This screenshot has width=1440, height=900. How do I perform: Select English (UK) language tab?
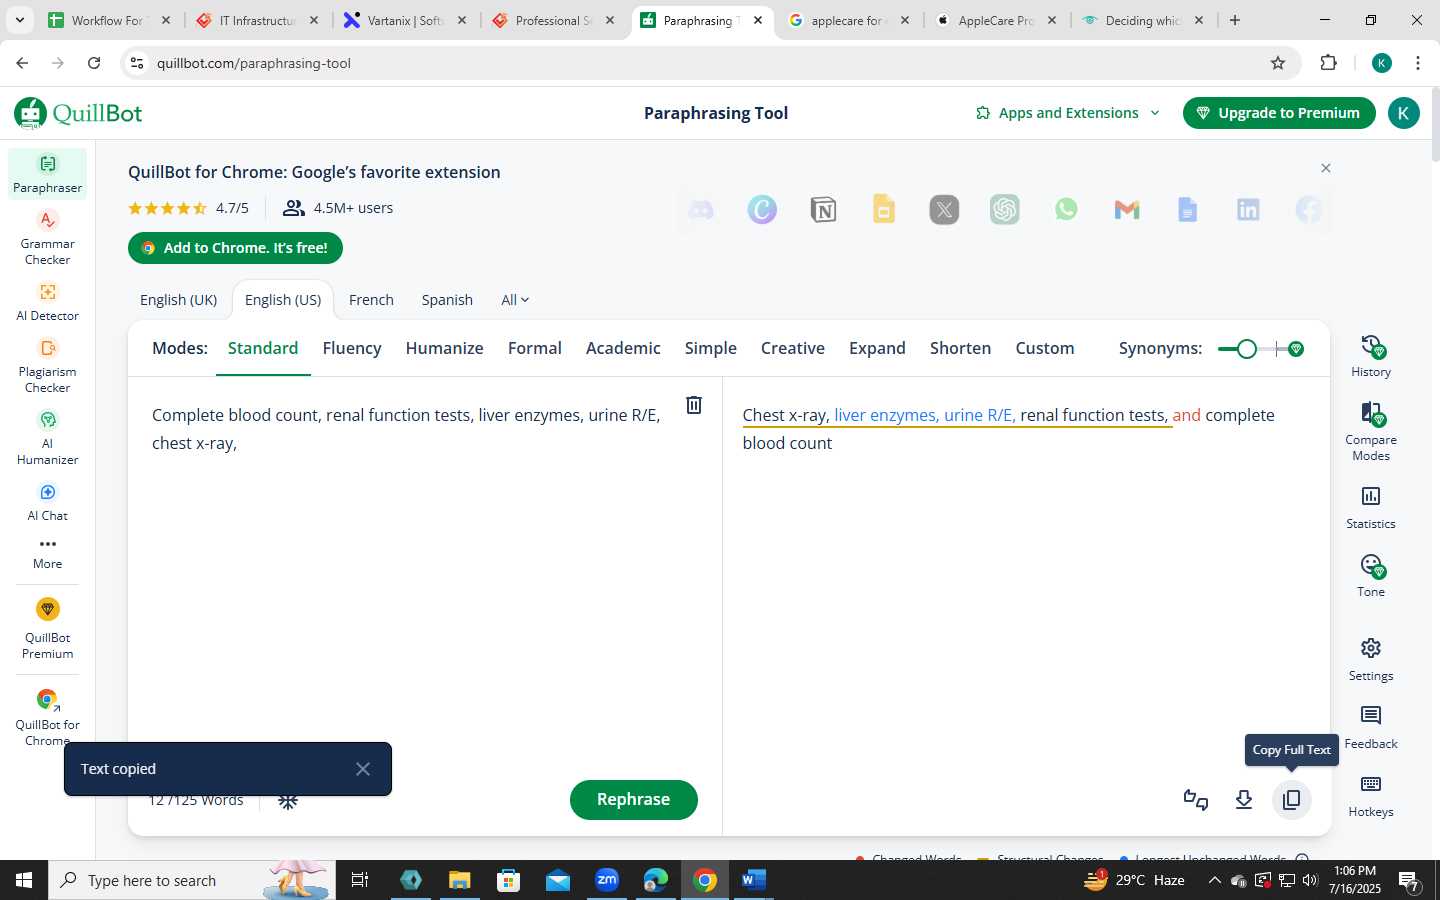(x=178, y=300)
